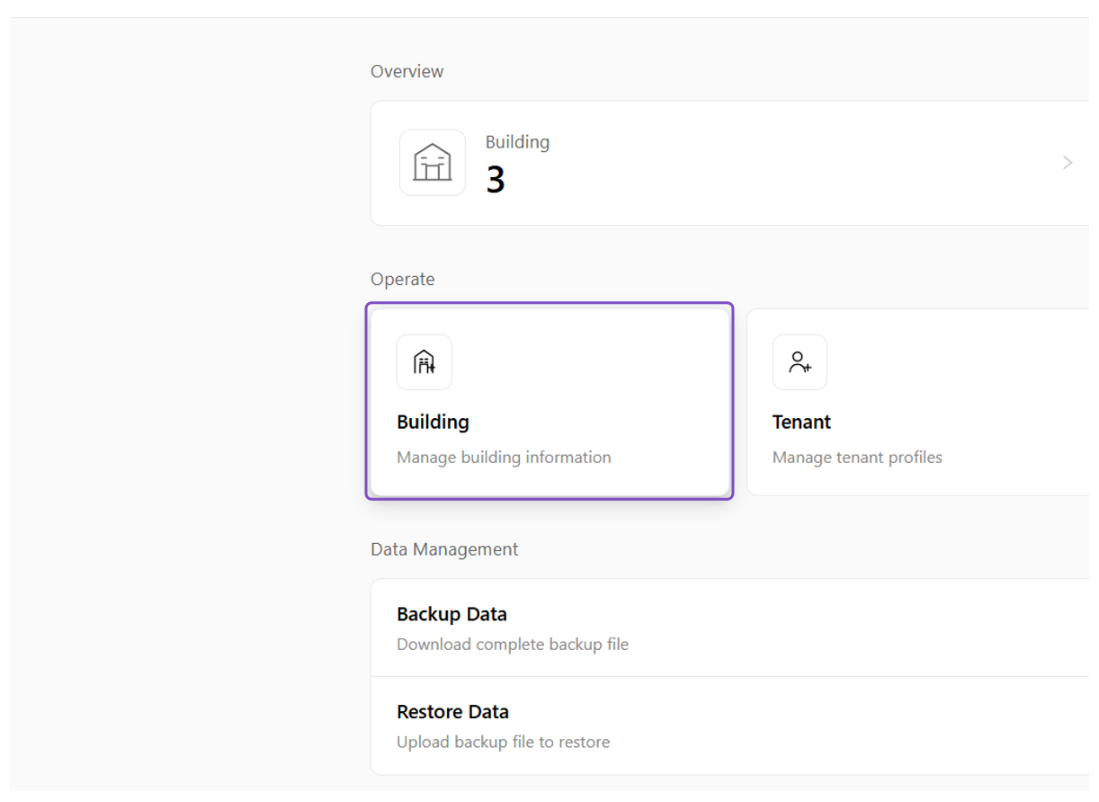
Task: Click the "Manage tenant profiles" description
Action: point(857,457)
